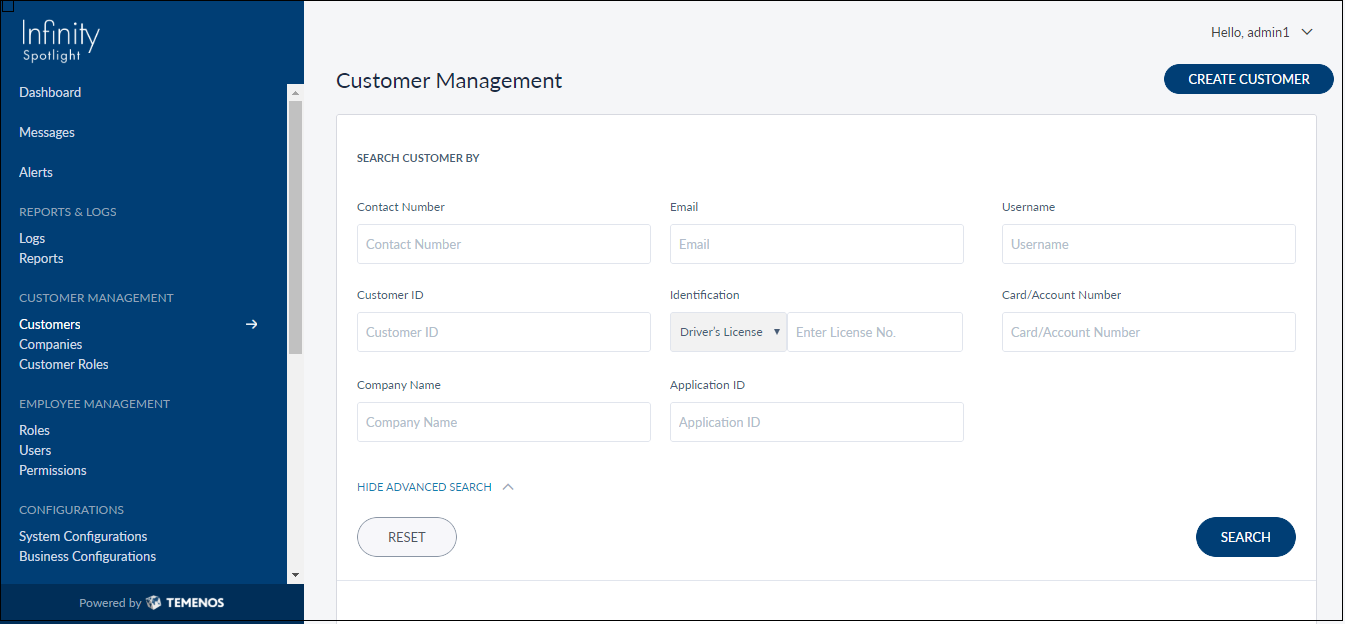Focus the Contact Number input field
This screenshot has height=624, width=1345.
point(503,244)
